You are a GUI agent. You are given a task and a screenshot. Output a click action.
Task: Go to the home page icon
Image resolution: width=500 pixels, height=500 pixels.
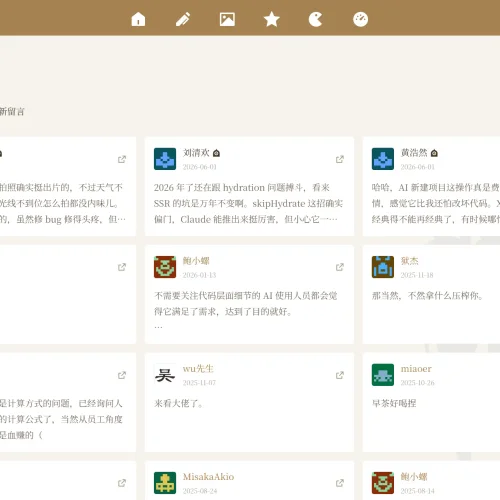pos(138,19)
